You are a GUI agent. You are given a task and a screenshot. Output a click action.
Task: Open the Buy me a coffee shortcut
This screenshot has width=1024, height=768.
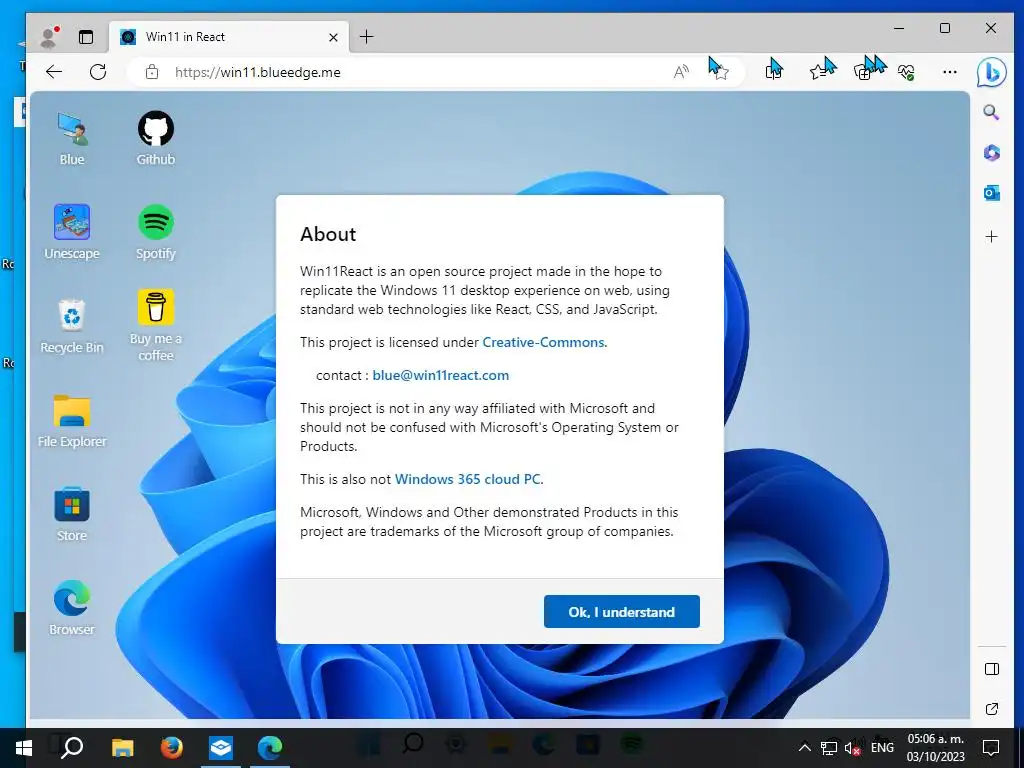point(155,325)
